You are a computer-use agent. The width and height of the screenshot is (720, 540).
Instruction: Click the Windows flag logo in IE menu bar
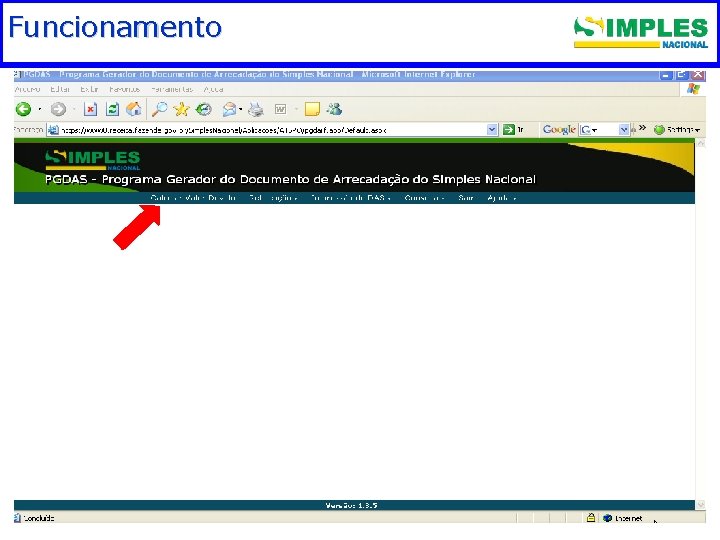[x=693, y=89]
